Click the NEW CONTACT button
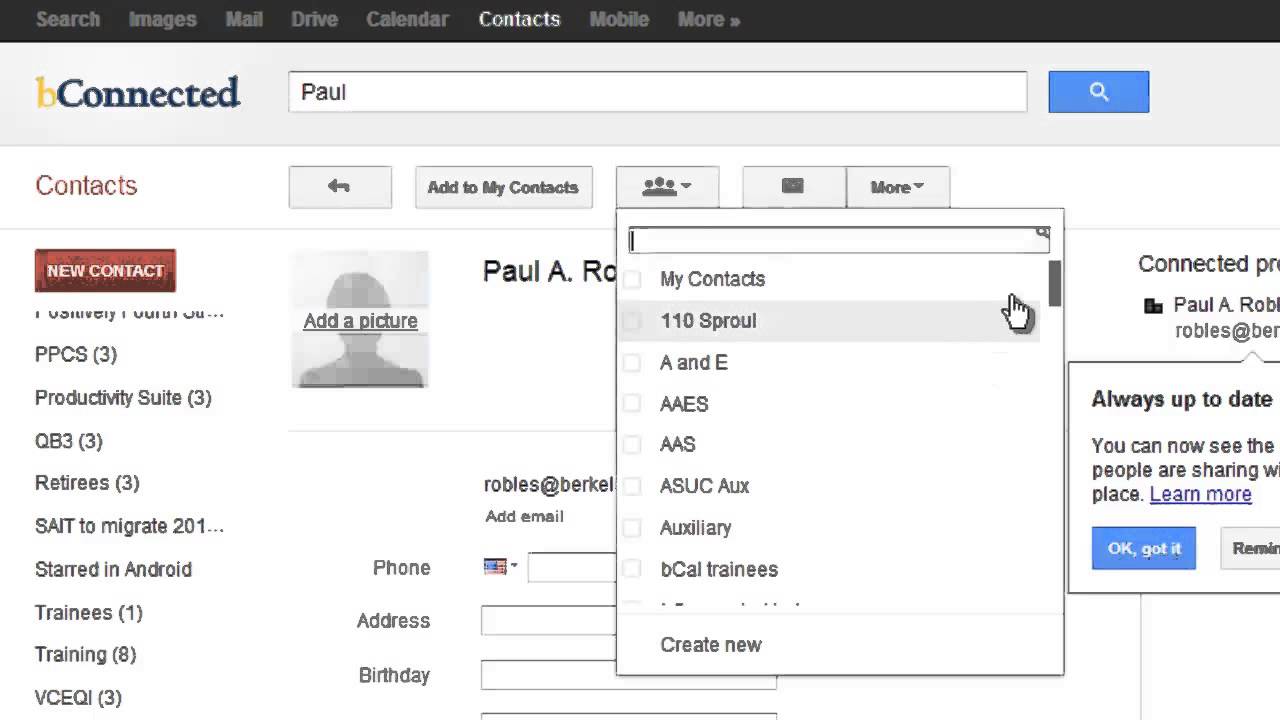 pyautogui.click(x=105, y=271)
